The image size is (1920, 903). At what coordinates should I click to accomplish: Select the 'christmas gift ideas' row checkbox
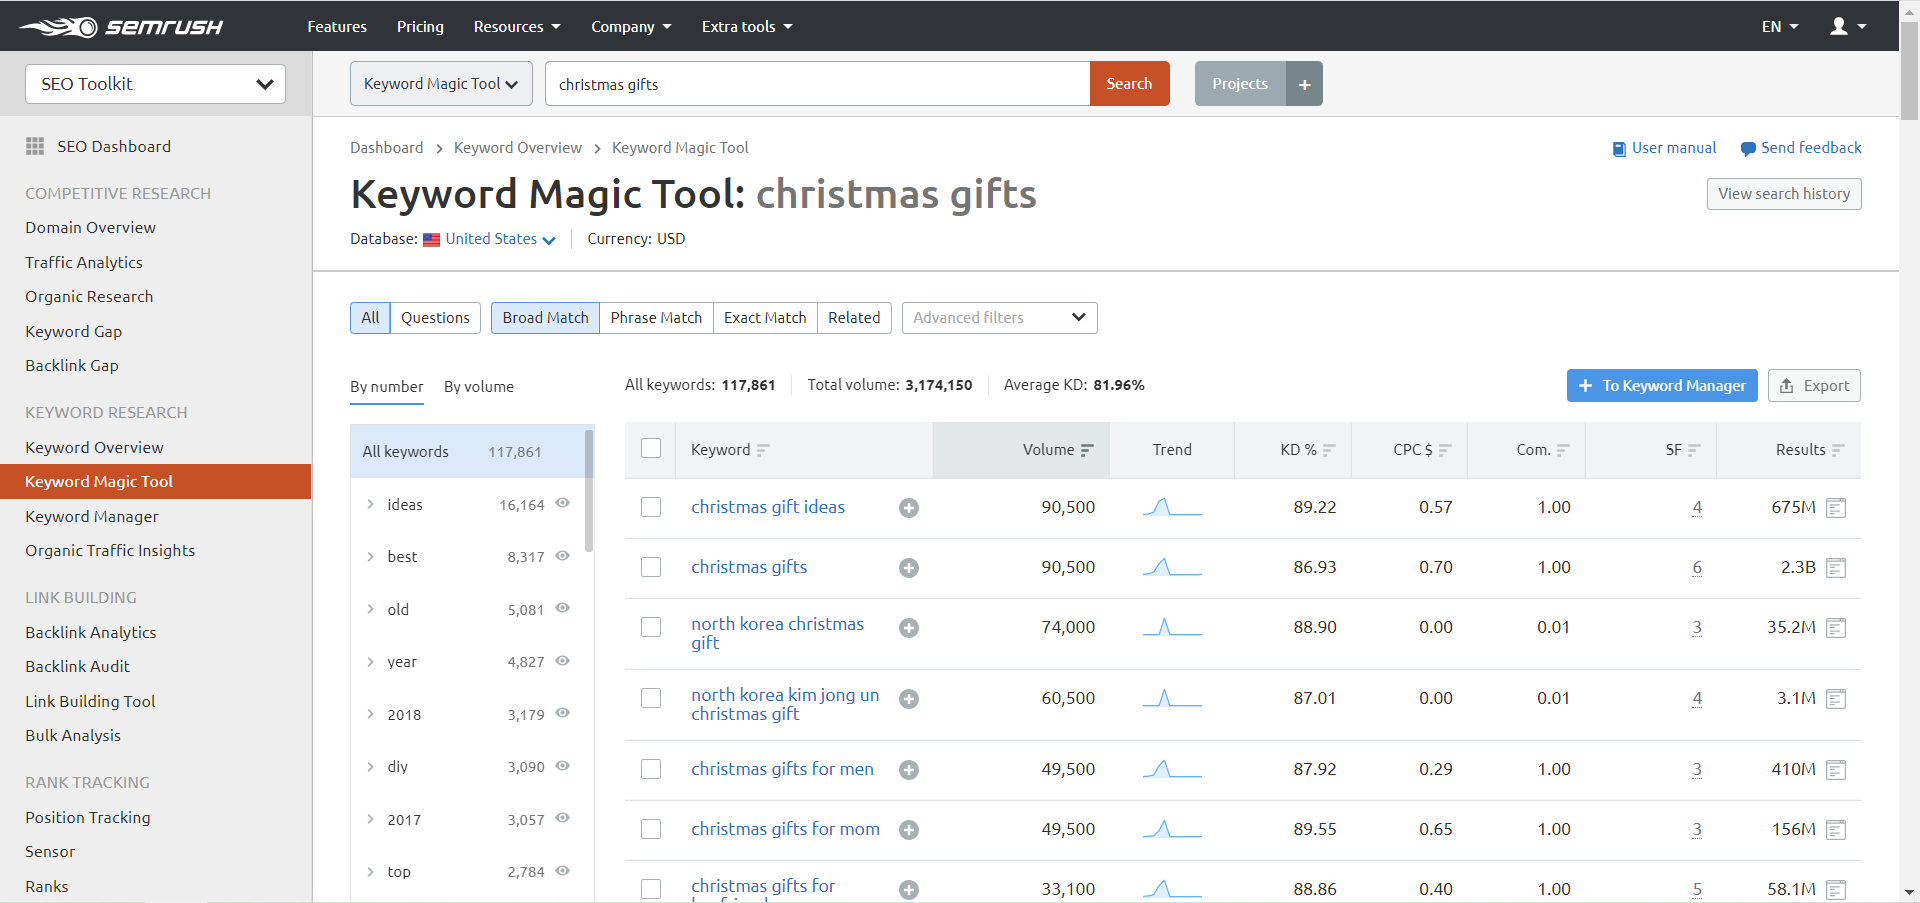651,508
